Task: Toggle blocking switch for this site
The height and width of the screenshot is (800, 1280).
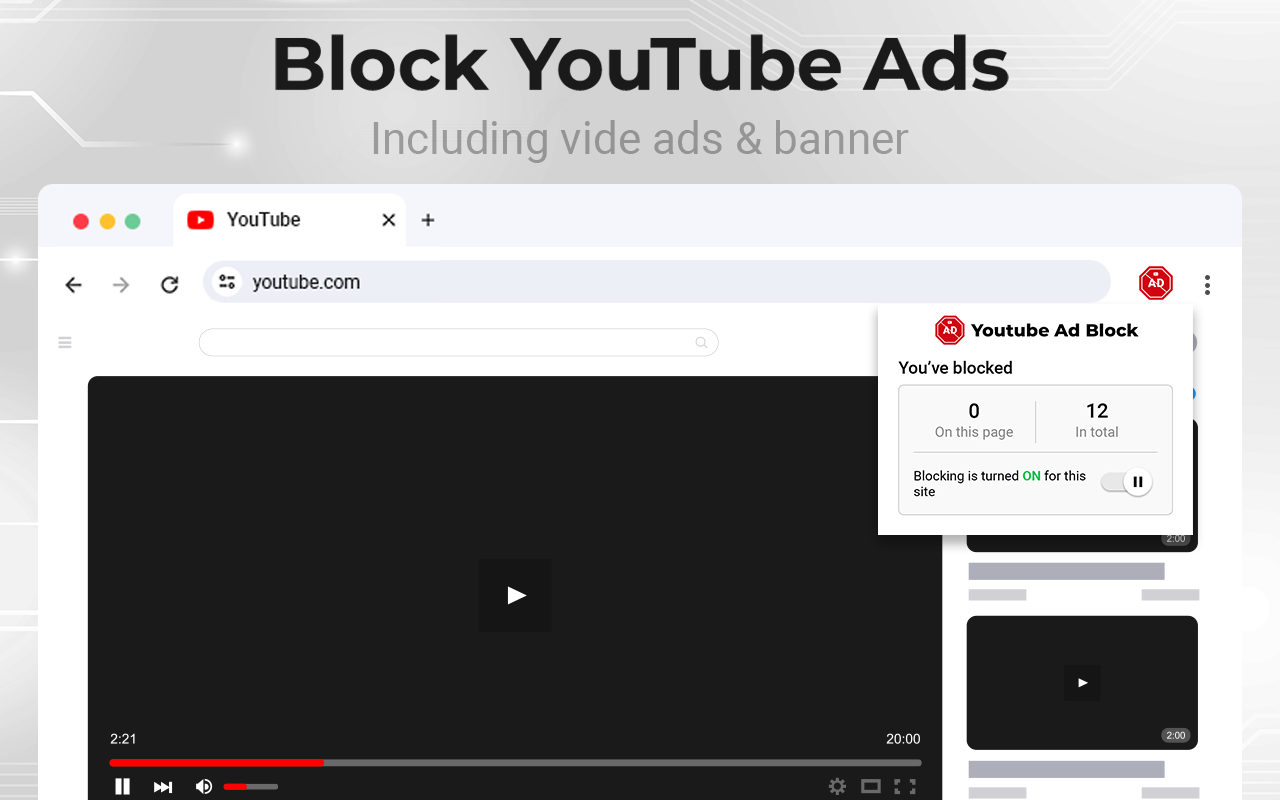Action: (x=1126, y=482)
